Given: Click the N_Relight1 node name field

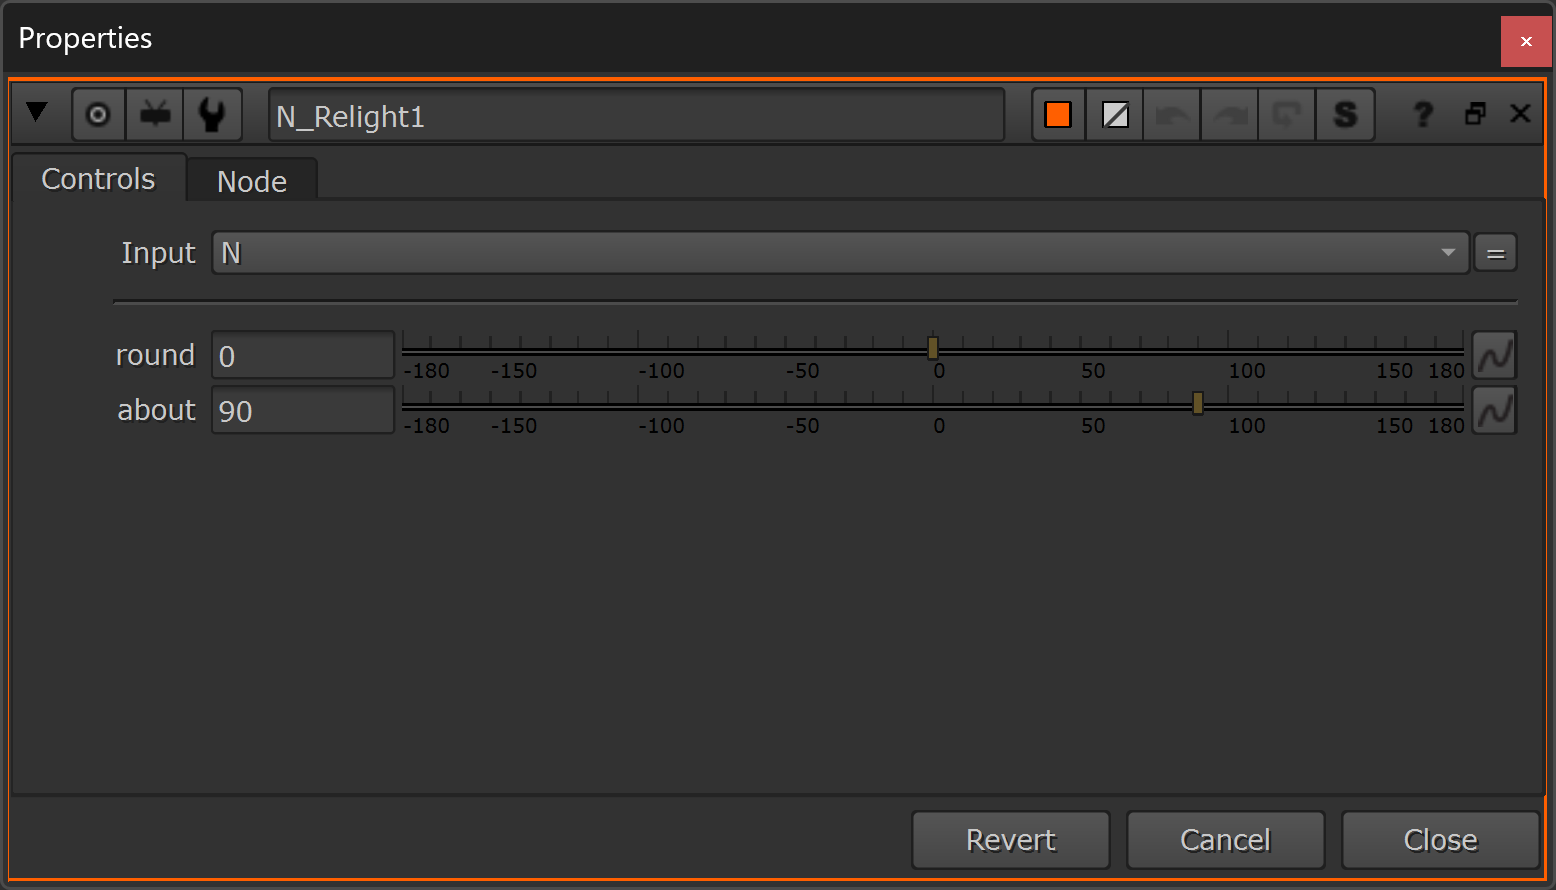Looking at the screenshot, I should [x=636, y=116].
